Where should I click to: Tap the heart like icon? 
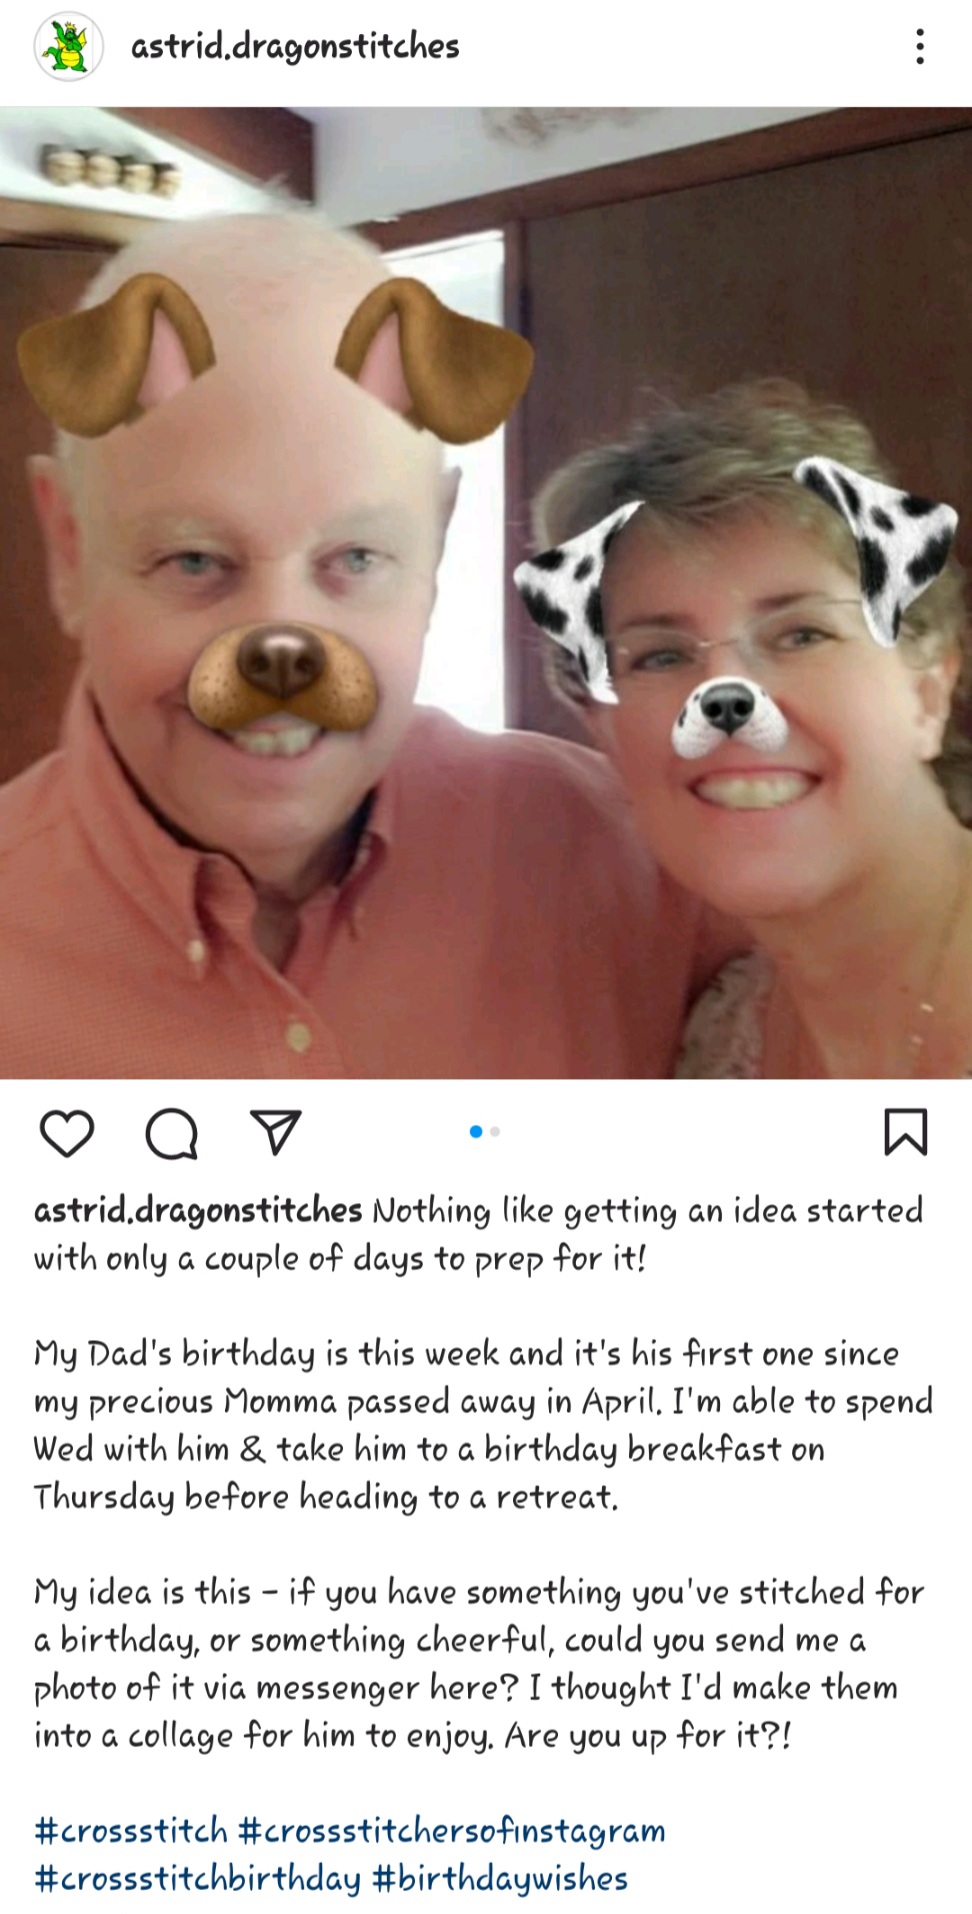click(66, 1133)
